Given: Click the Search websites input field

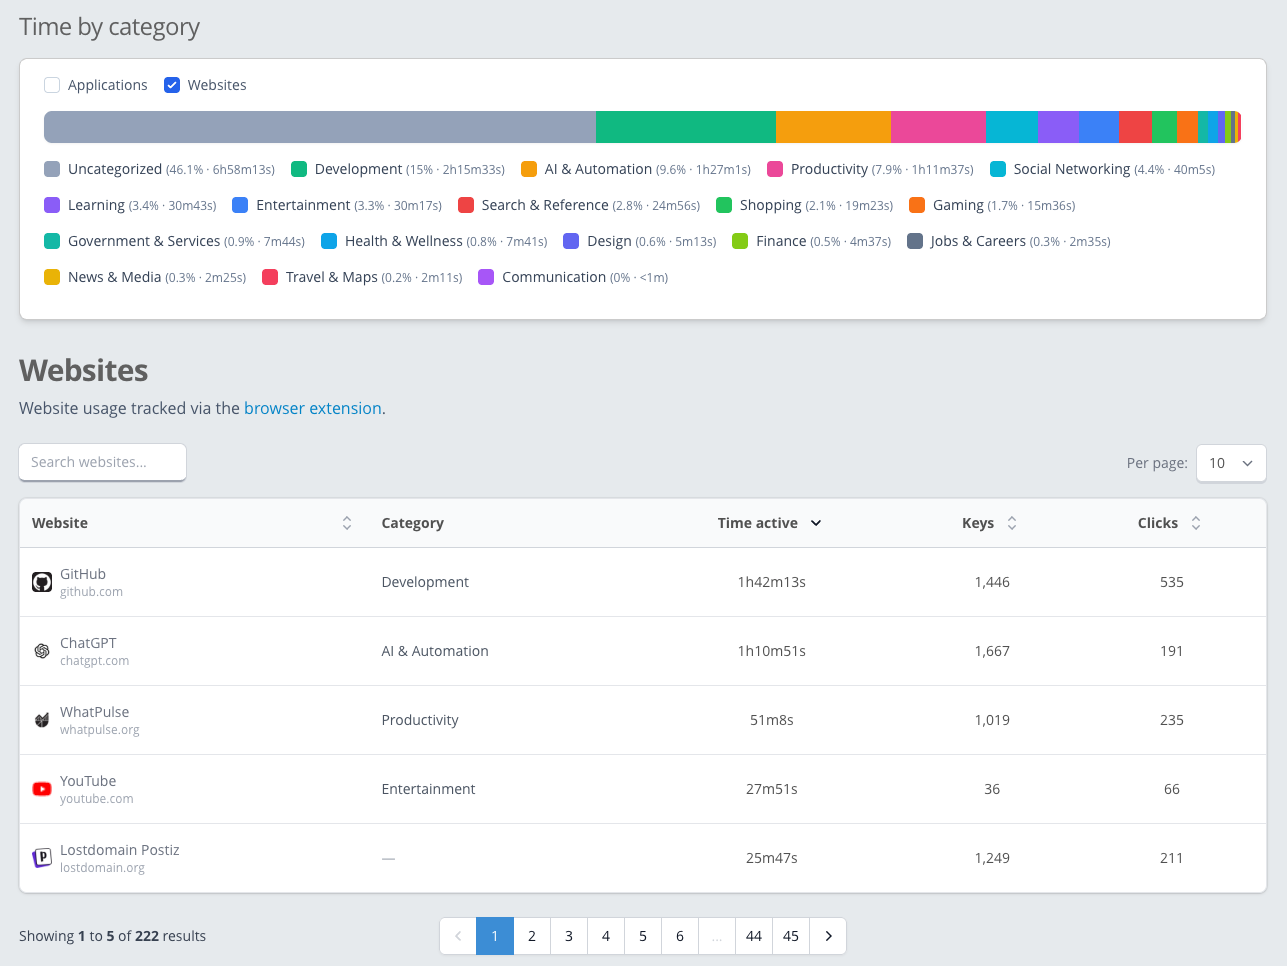Looking at the screenshot, I should coord(102,462).
